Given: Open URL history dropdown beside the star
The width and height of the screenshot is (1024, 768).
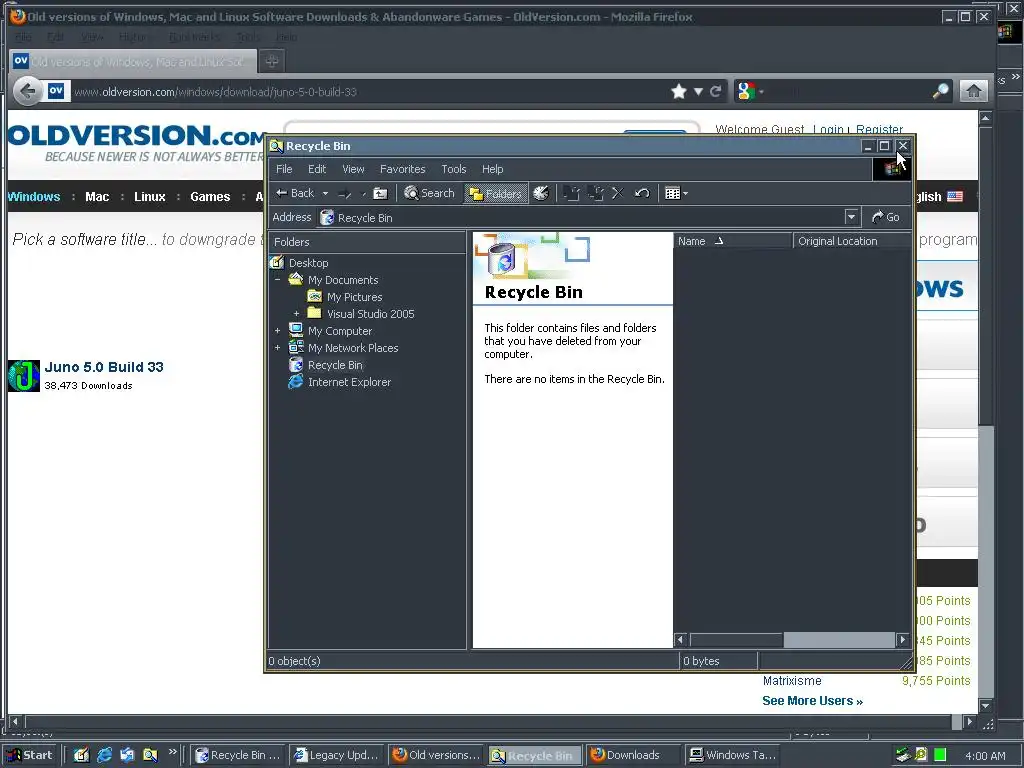Looking at the screenshot, I should tap(698, 91).
